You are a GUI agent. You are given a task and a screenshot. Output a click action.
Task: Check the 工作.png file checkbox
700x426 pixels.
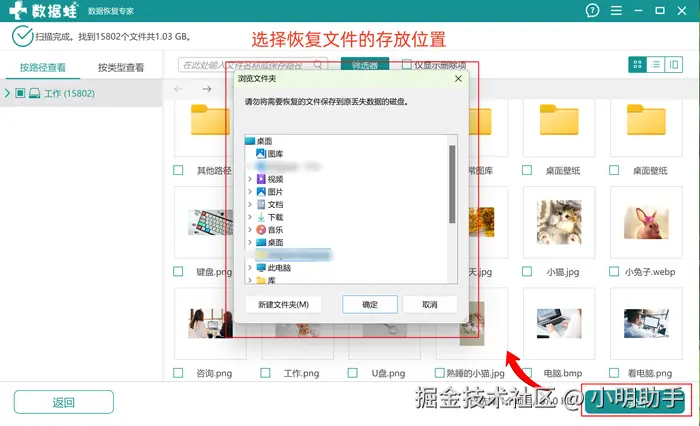coord(265,373)
